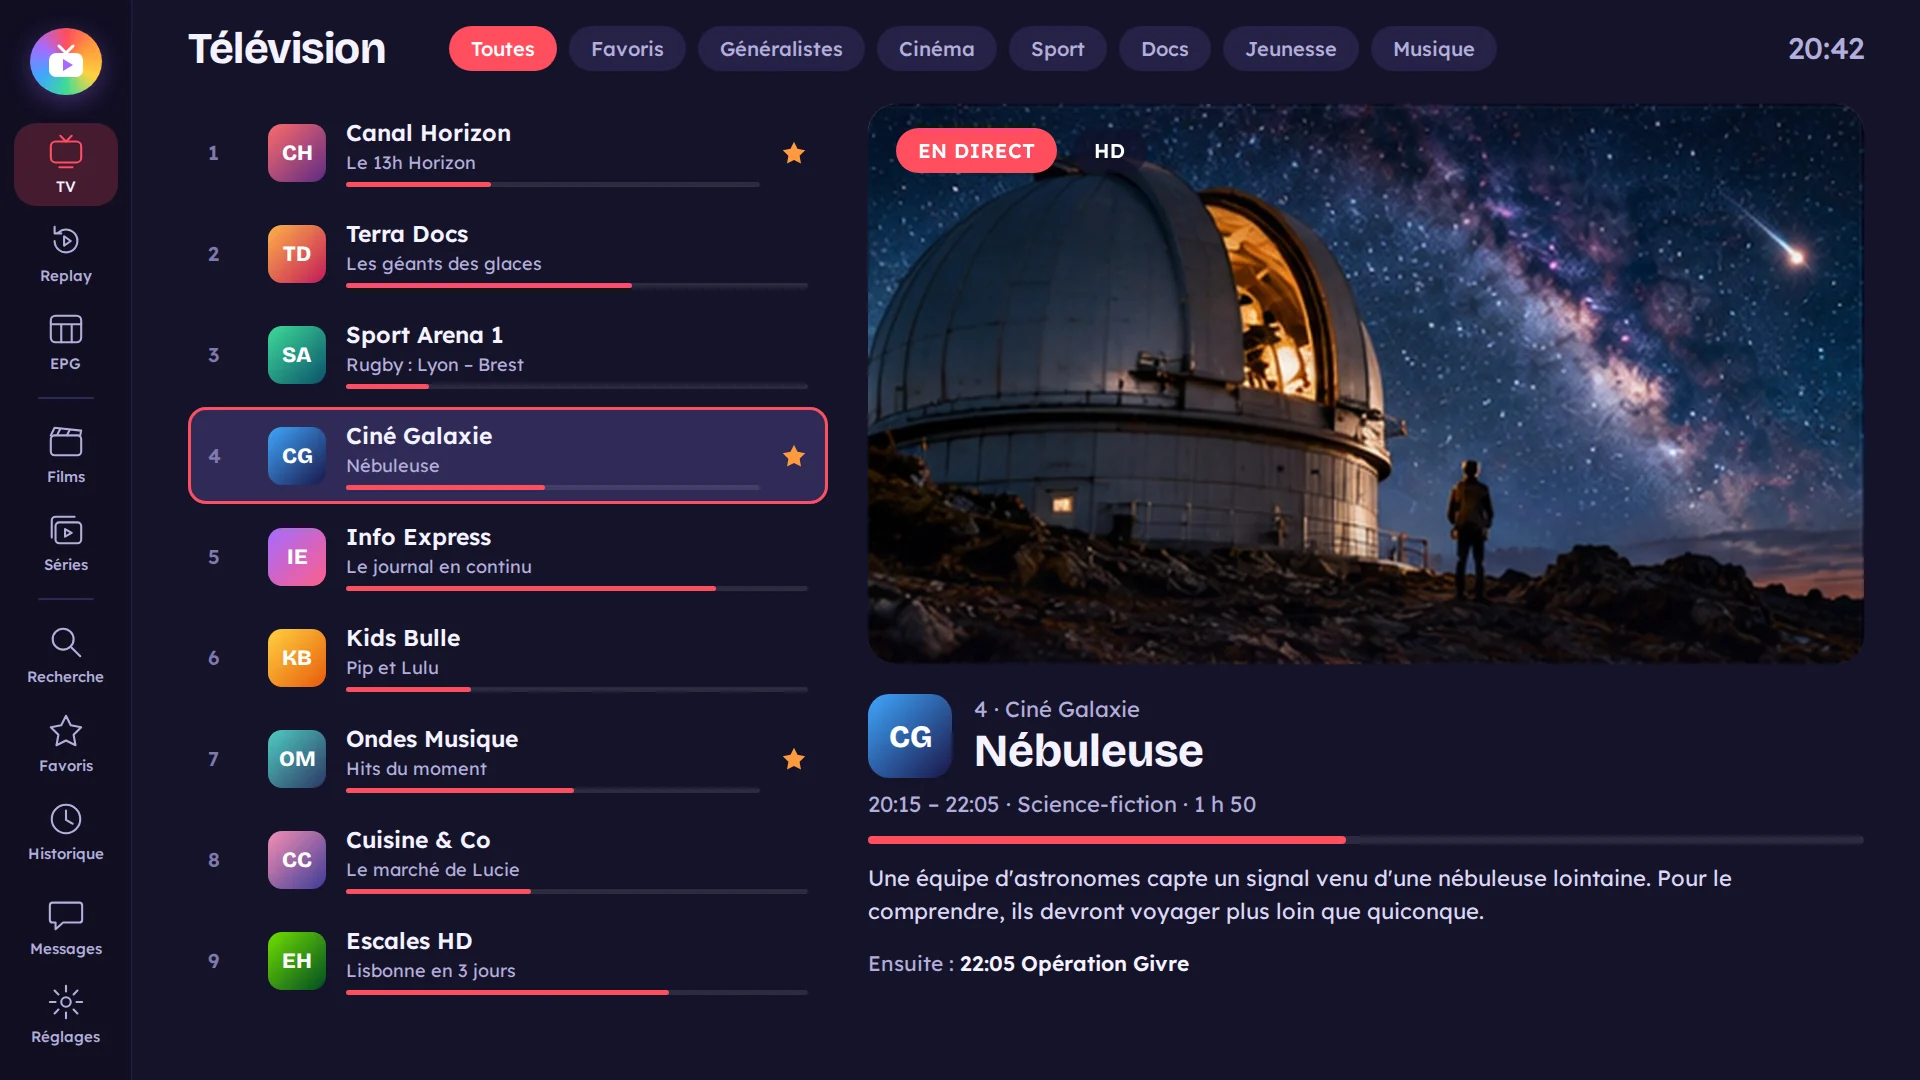Toggle favorite star on Ondes Musique
Viewport: 1920px width, 1080px height.
tap(794, 759)
